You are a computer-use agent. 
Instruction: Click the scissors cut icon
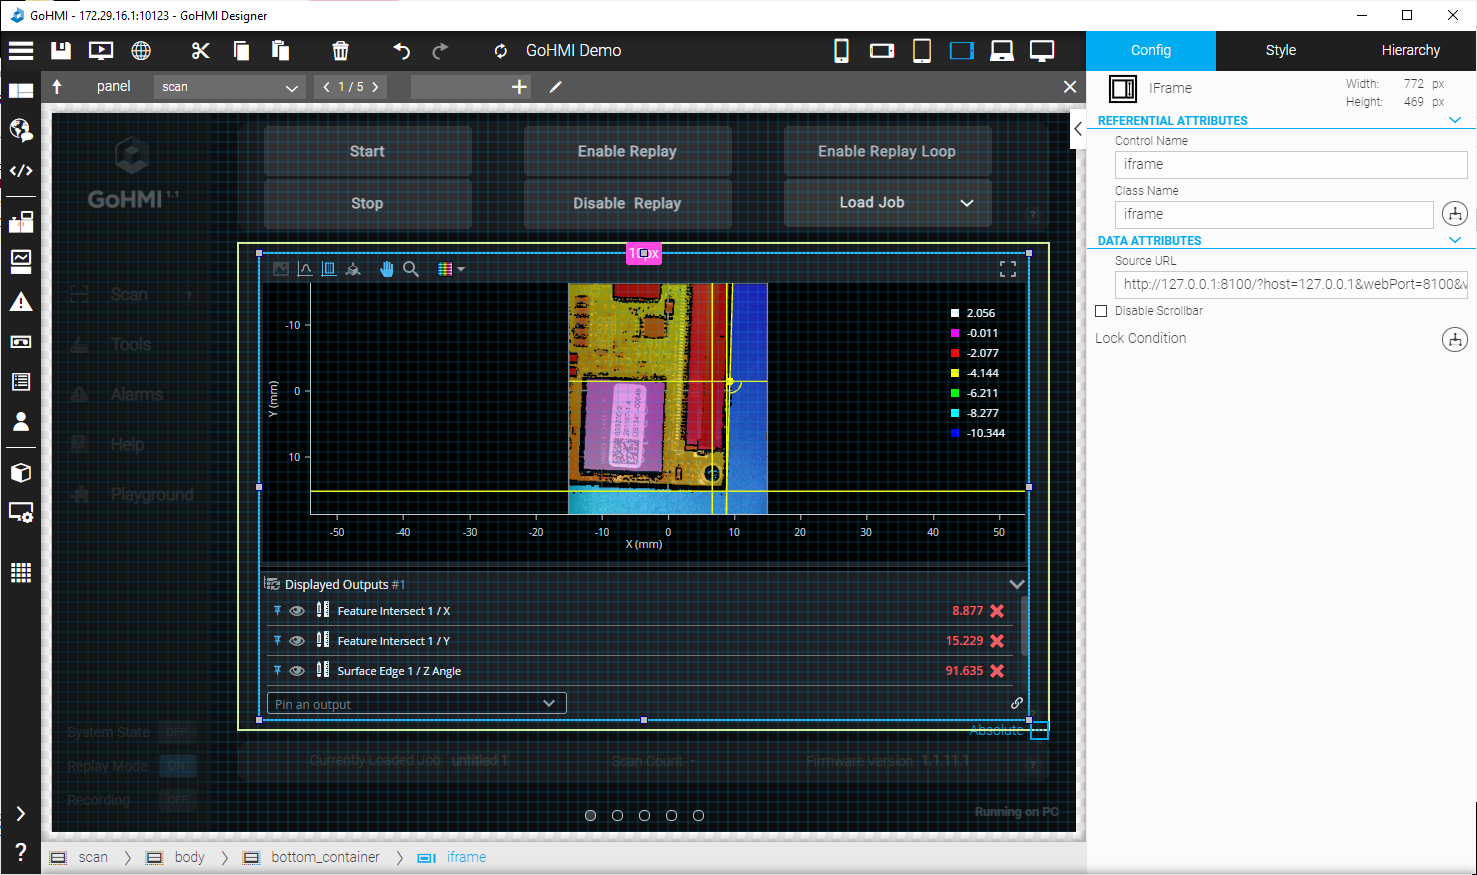[x=201, y=51]
